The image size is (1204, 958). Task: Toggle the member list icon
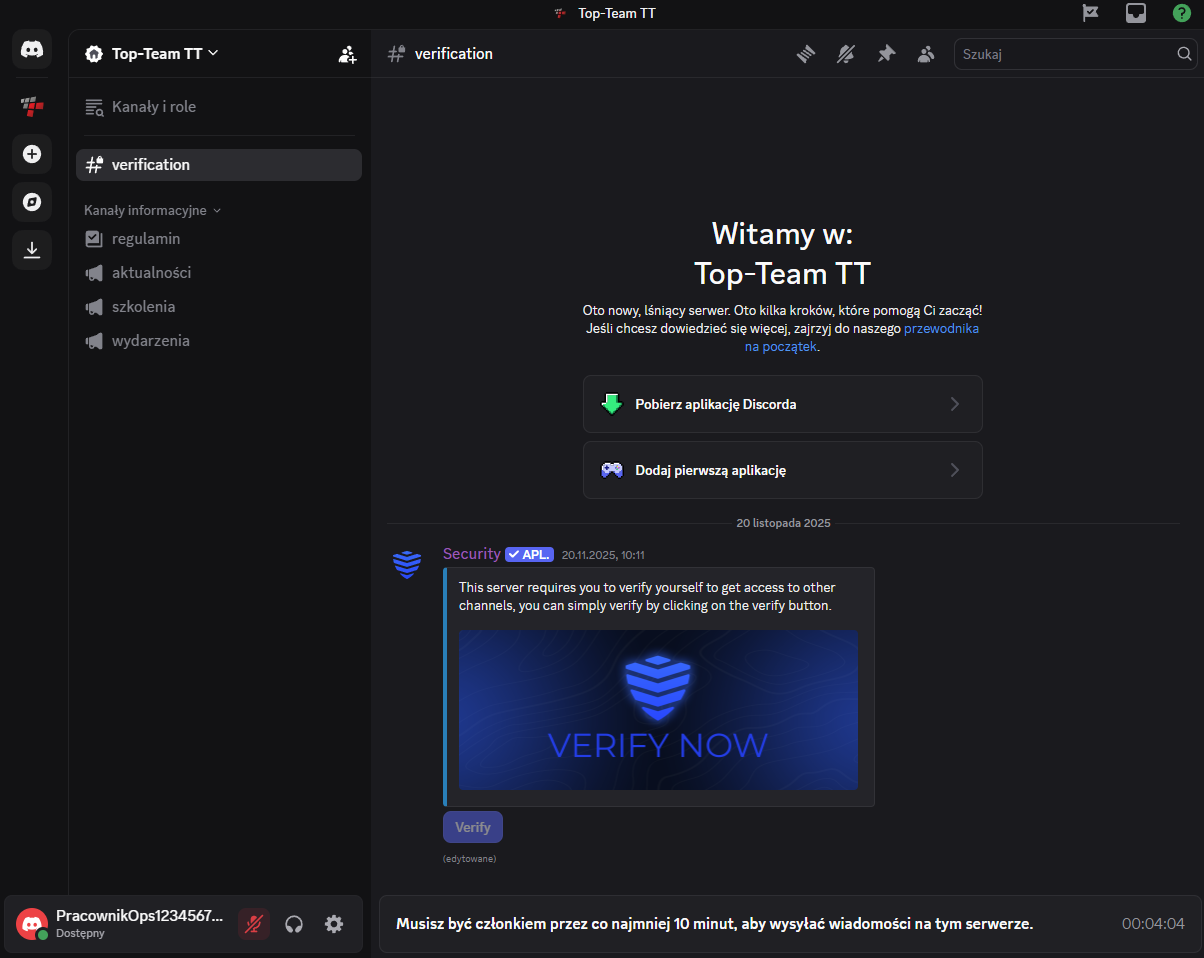point(926,54)
